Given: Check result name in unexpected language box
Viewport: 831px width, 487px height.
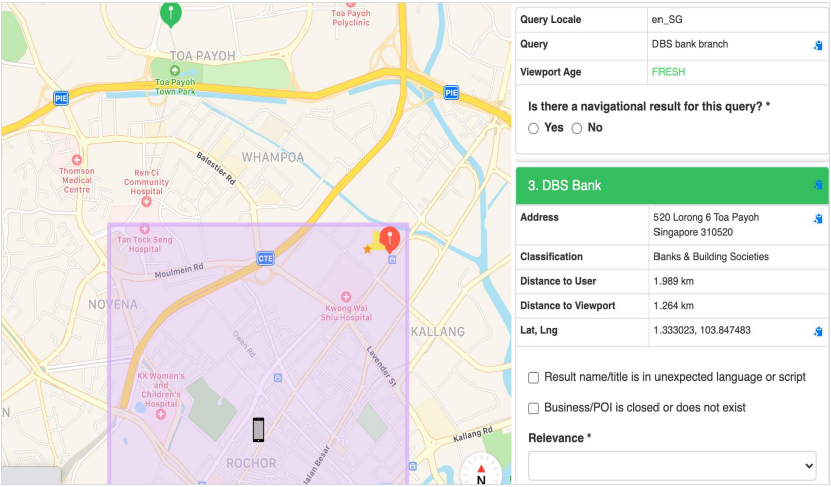Looking at the screenshot, I should 533,377.
